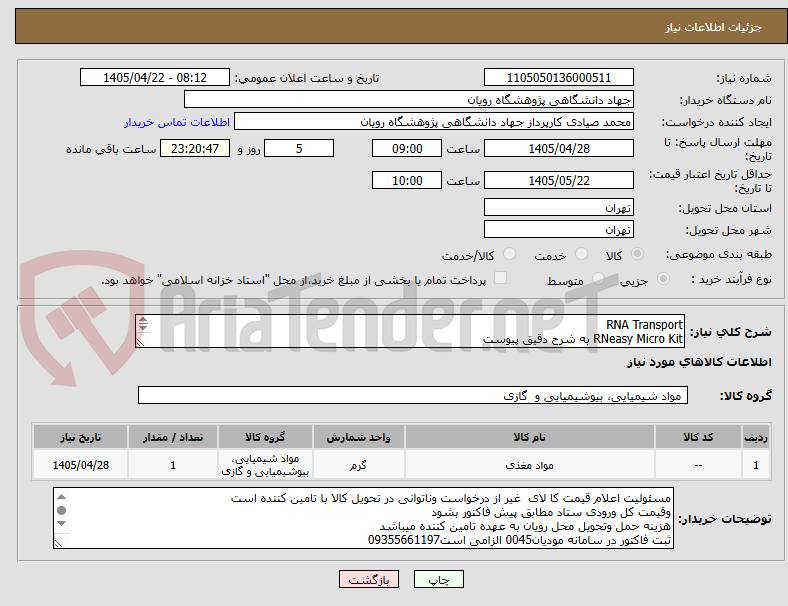The height and width of the screenshot is (606, 788).
Task: Select the جزیی purchase type radio
Action: (x=663, y=279)
